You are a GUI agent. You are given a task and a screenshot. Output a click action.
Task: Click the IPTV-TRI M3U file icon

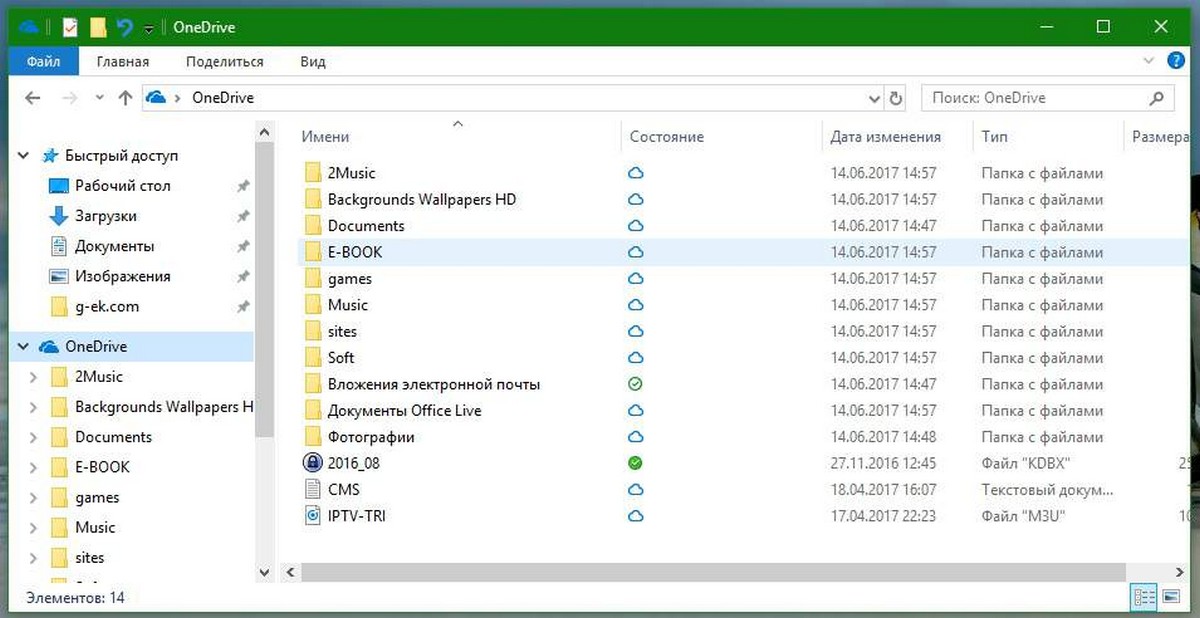coord(312,516)
